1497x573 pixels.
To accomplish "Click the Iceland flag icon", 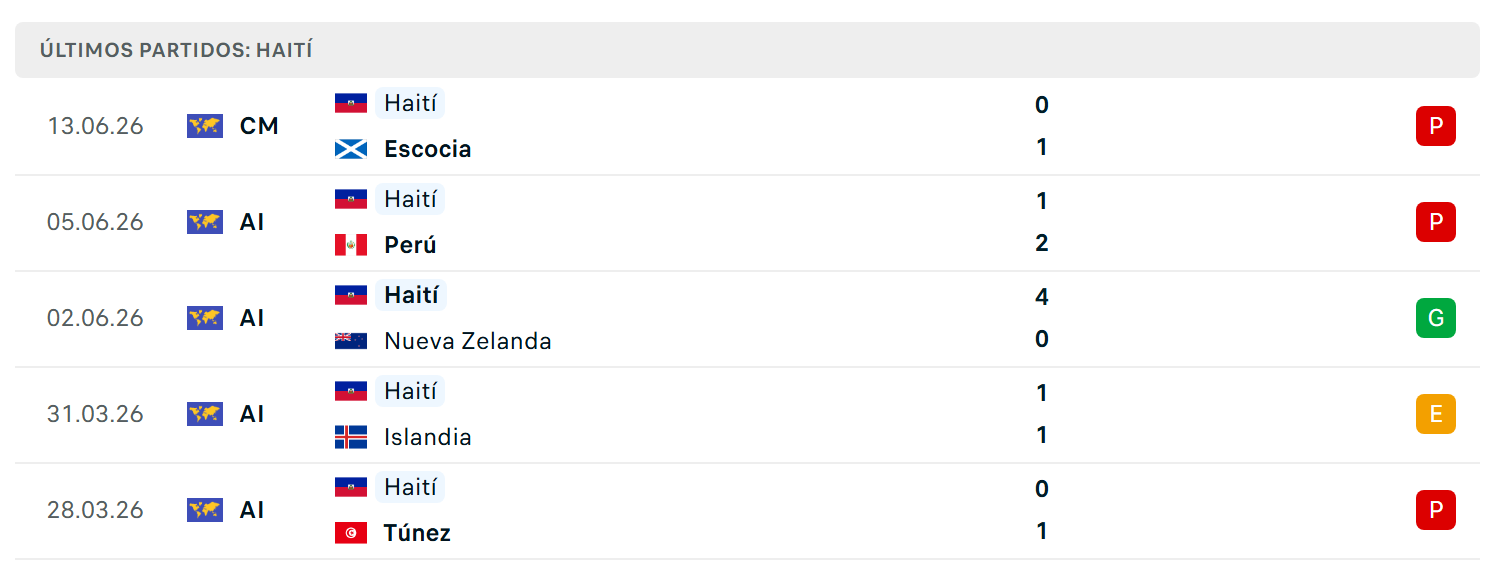I will (351, 437).
